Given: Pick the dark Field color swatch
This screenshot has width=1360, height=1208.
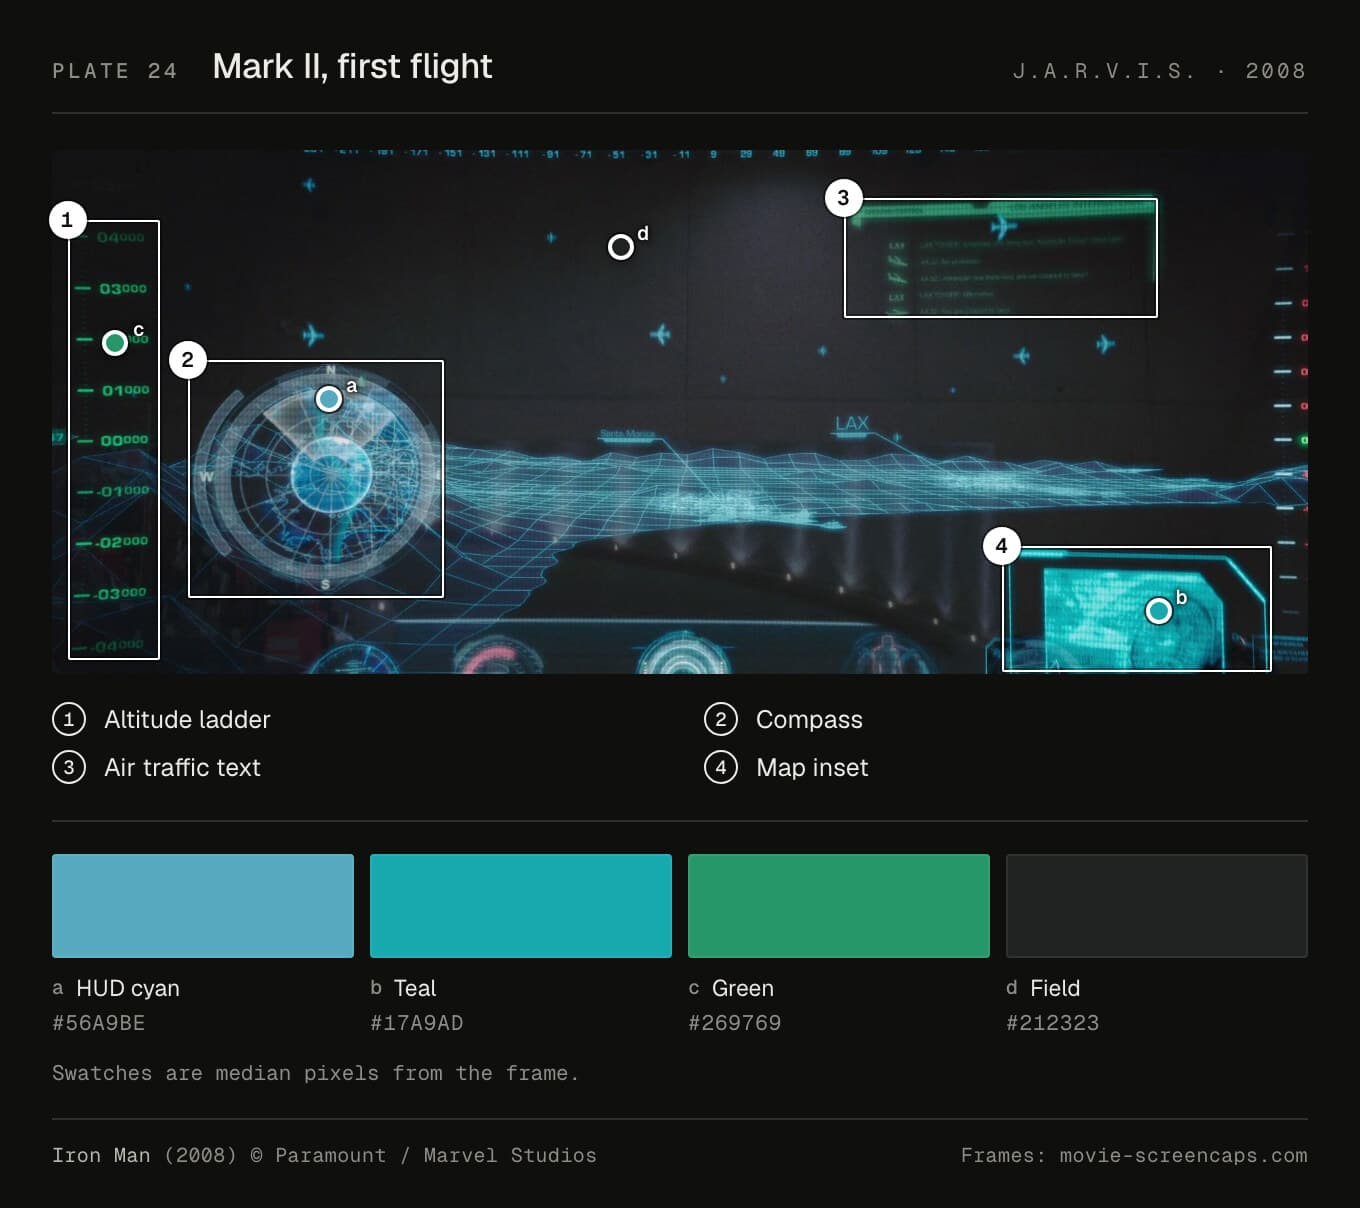Looking at the screenshot, I should click(1157, 906).
